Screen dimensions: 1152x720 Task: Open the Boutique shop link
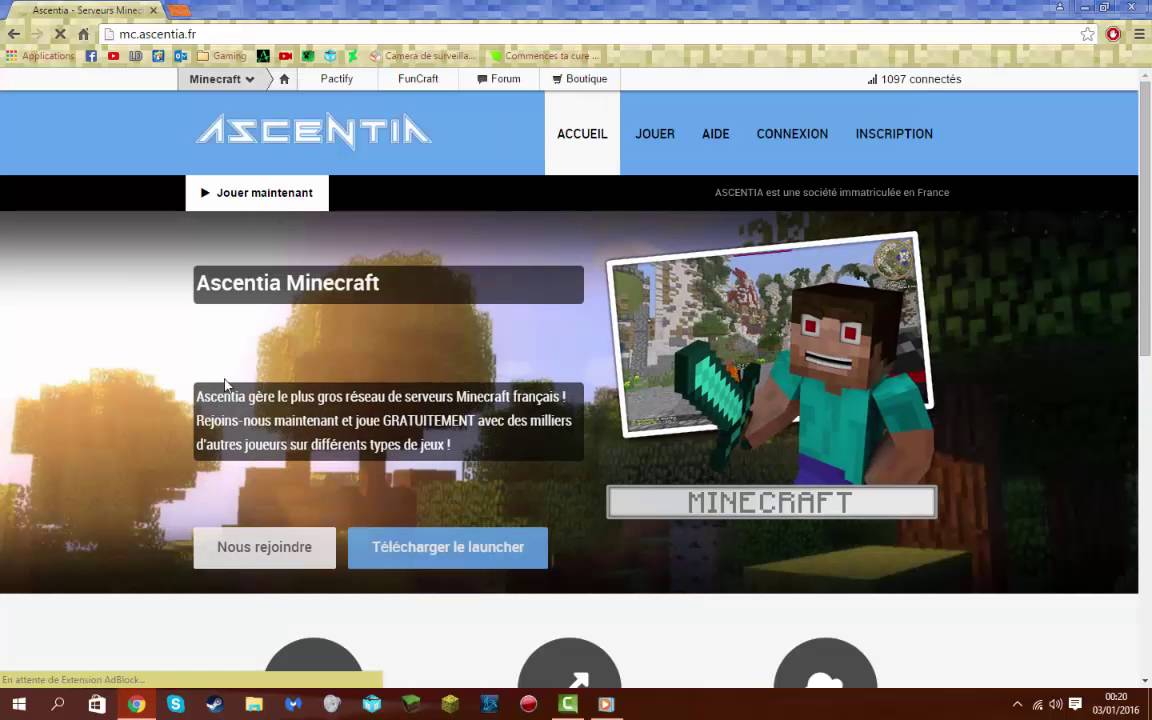pyautogui.click(x=580, y=79)
